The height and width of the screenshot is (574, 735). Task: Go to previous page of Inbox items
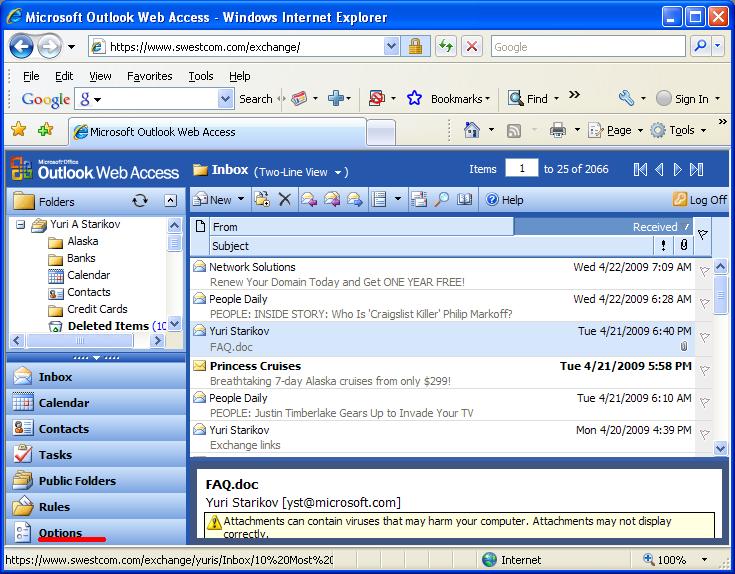point(659,169)
